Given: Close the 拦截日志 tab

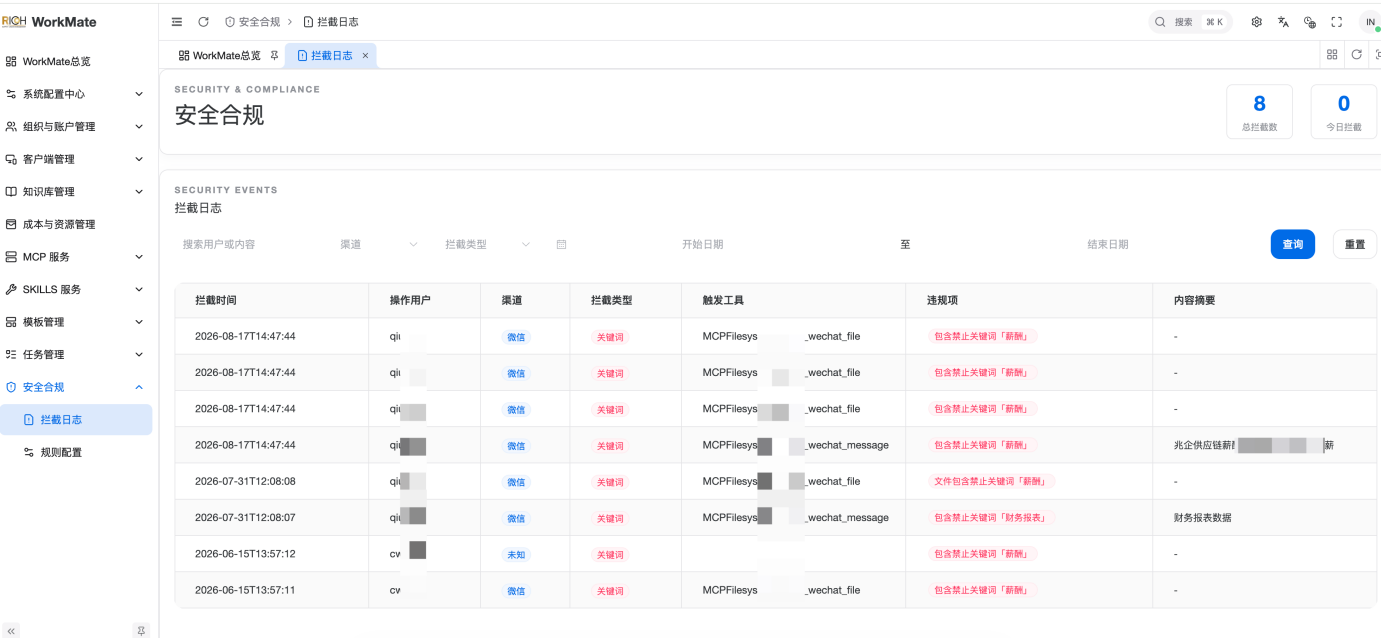Looking at the screenshot, I should tap(365, 56).
